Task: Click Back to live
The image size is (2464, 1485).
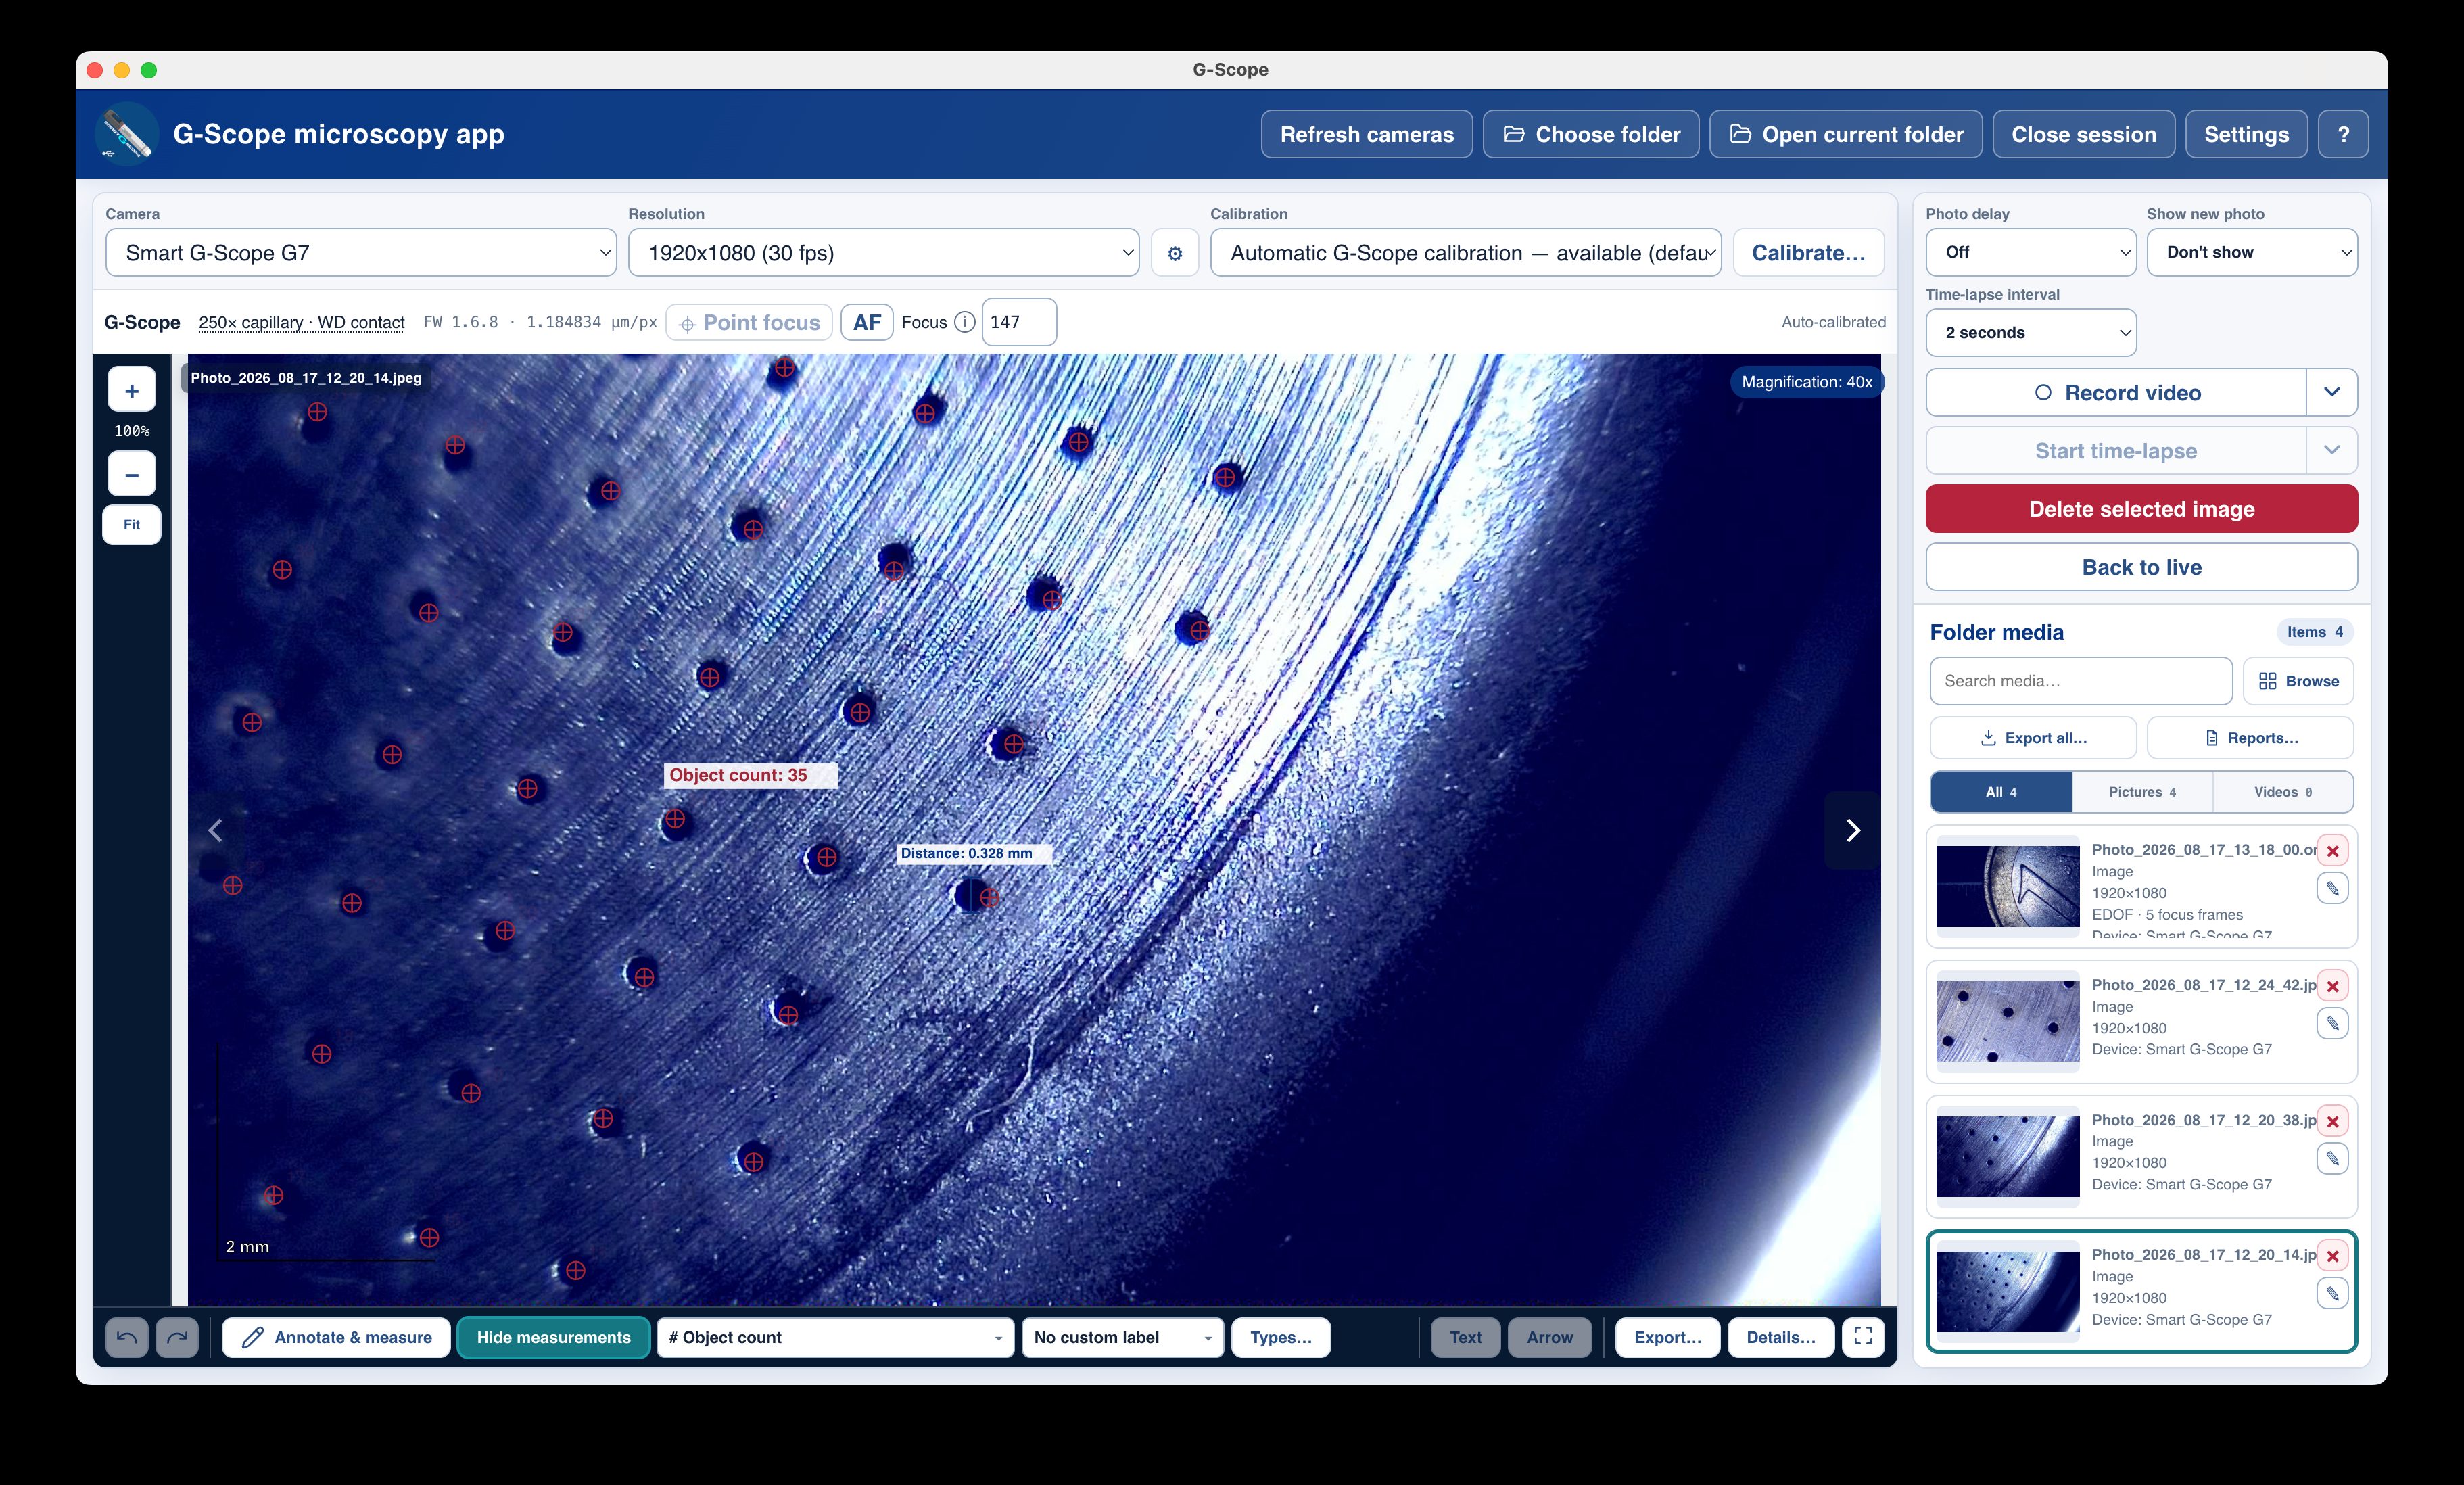Action: click(x=2142, y=567)
